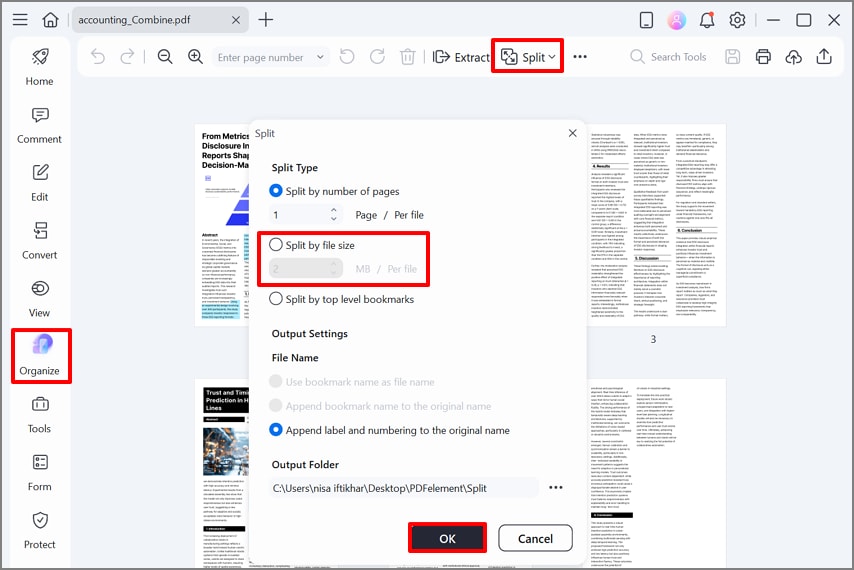Click the Extract pages tool
Viewport: 854px width, 570px height.
click(461, 57)
